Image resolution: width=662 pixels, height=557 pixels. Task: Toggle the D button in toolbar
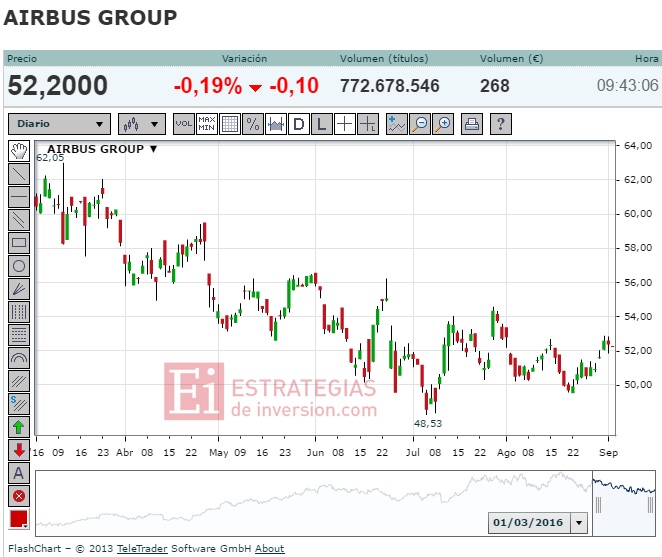tap(299, 124)
